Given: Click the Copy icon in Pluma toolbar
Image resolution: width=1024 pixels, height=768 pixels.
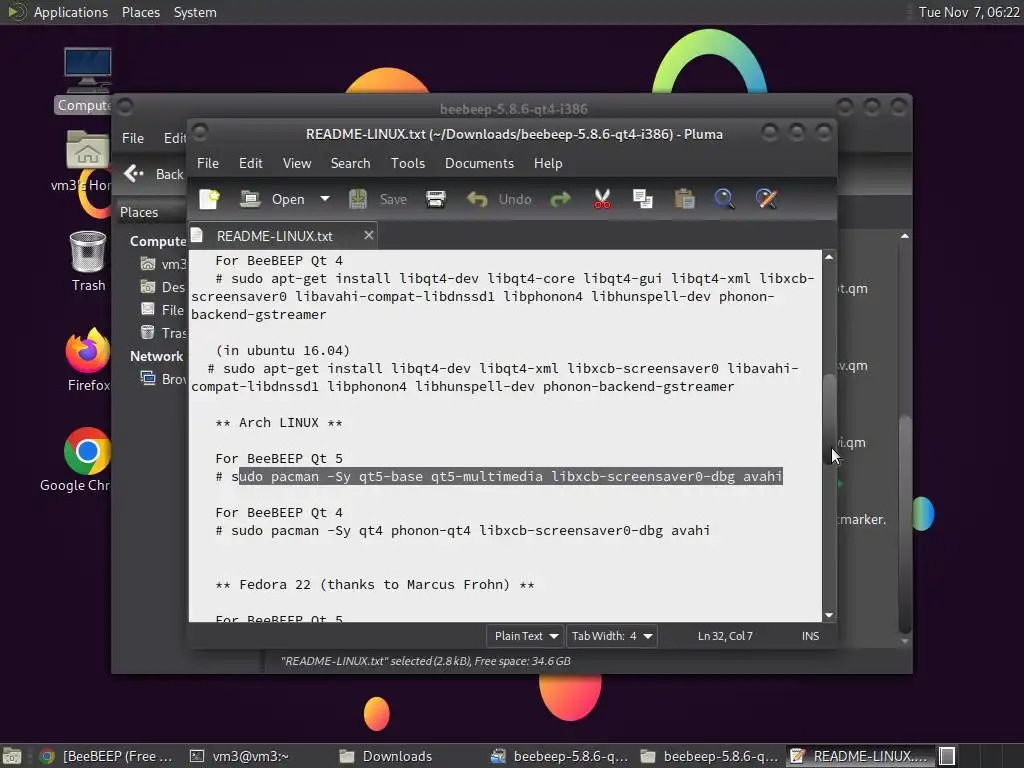Looking at the screenshot, I should (x=643, y=199).
